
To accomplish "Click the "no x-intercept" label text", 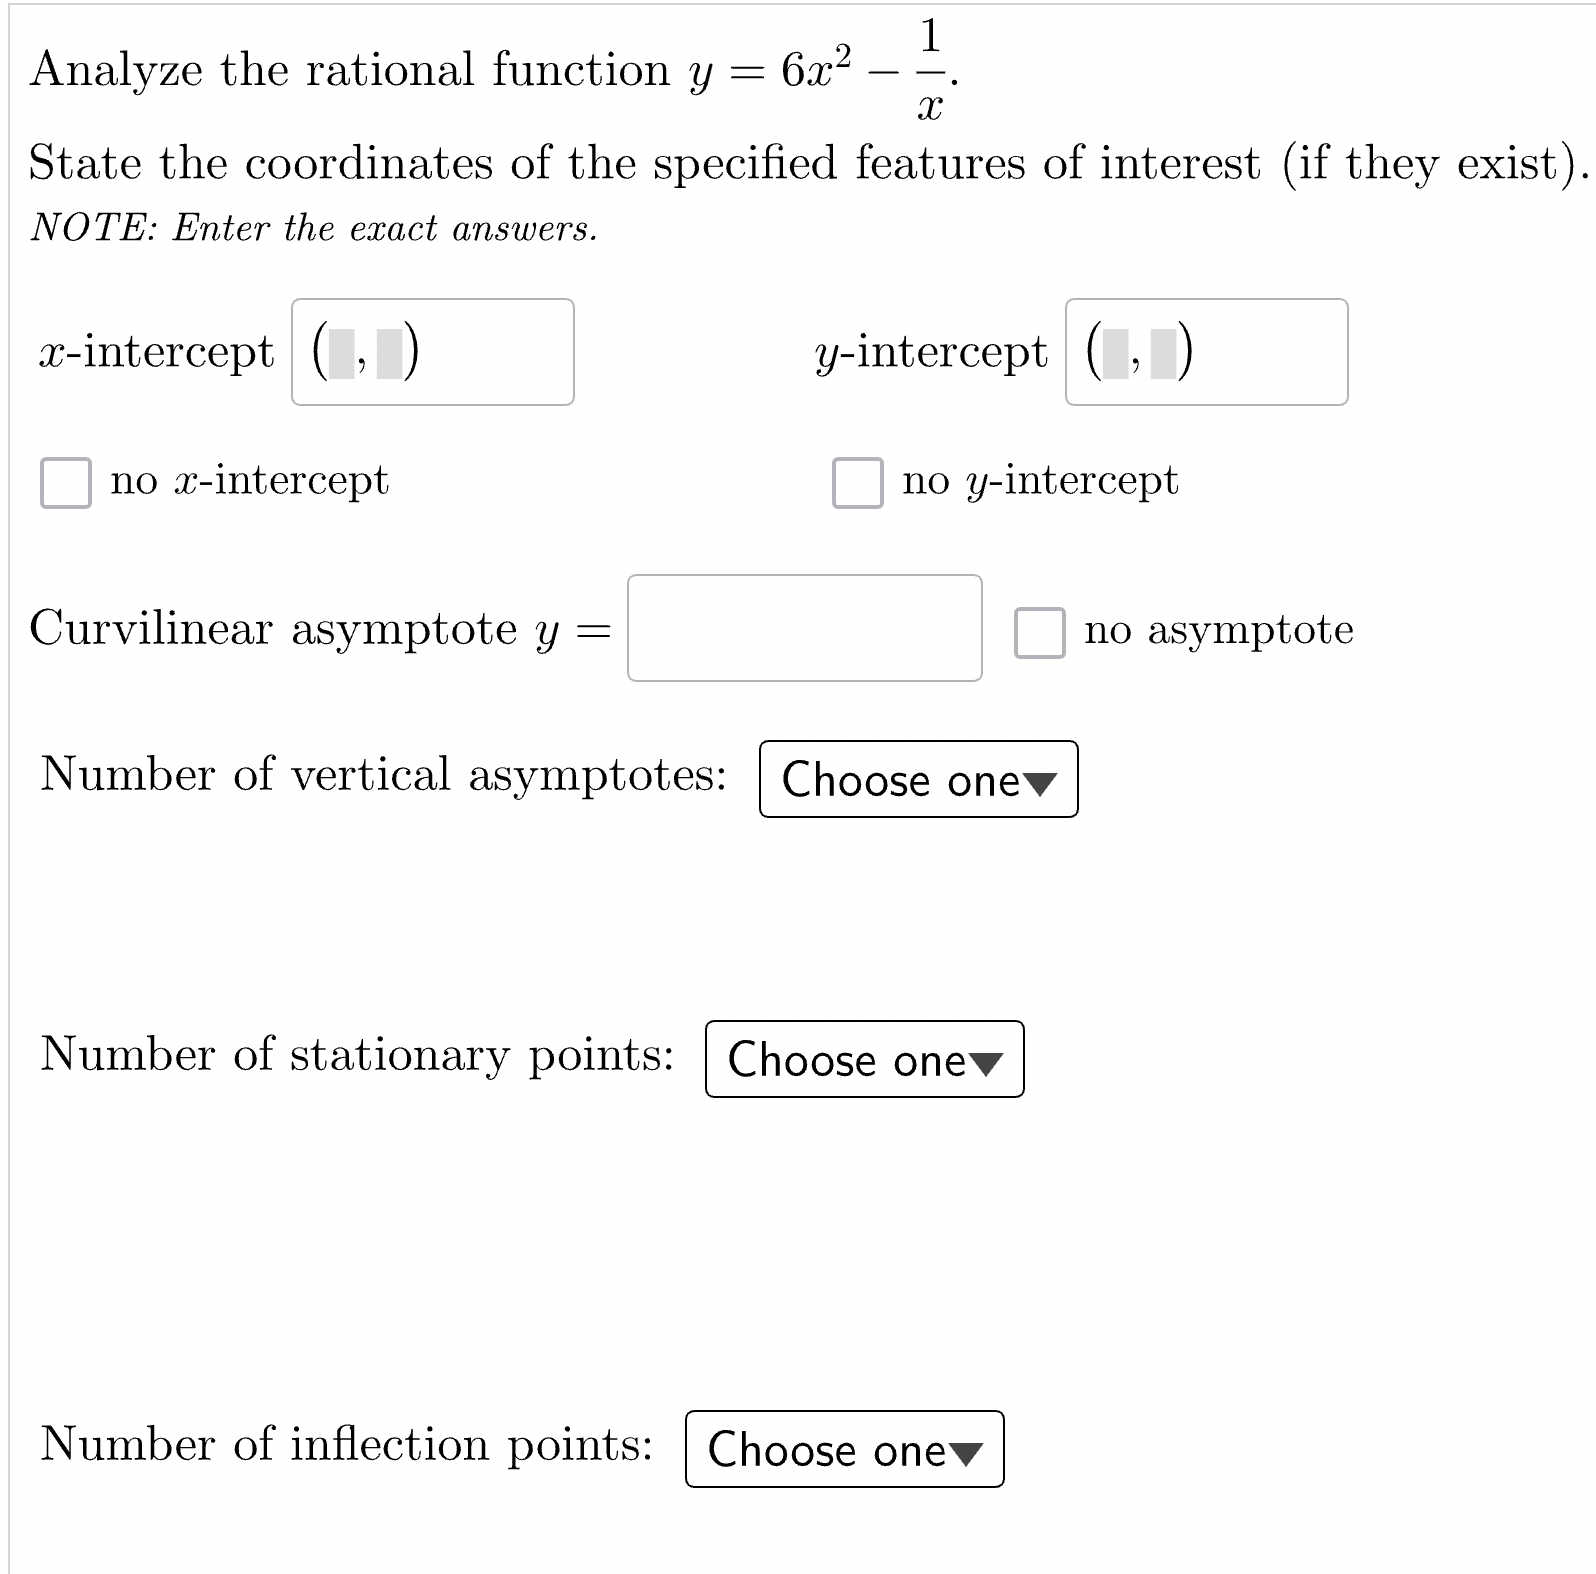I will click(x=246, y=481).
